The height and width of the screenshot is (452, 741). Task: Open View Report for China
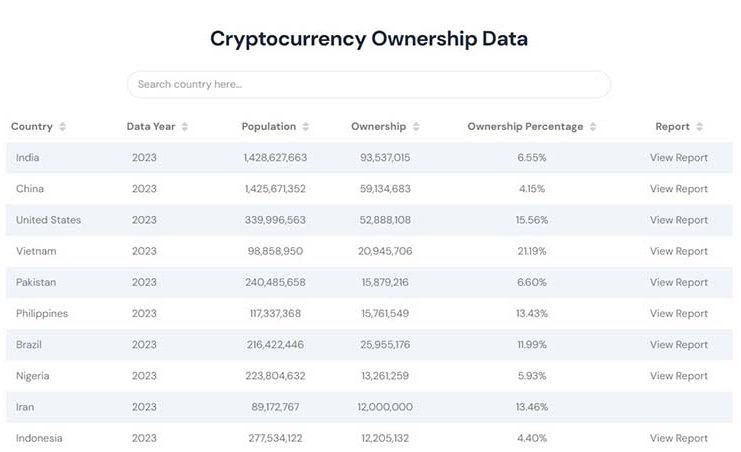pyautogui.click(x=678, y=189)
